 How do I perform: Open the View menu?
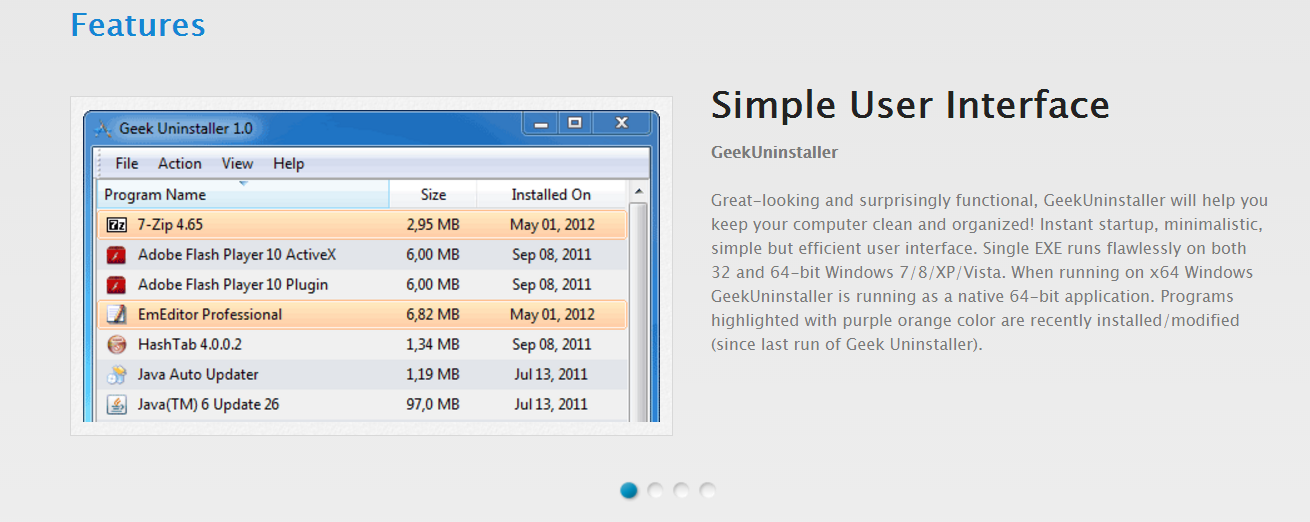[x=238, y=164]
